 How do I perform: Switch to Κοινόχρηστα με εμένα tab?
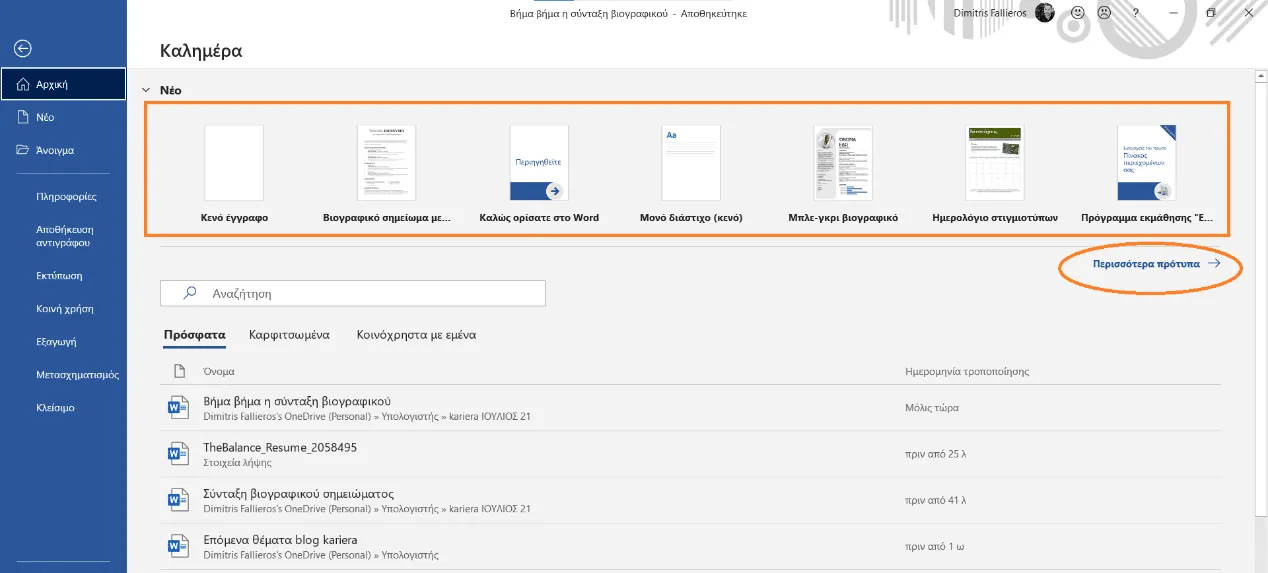click(x=416, y=335)
